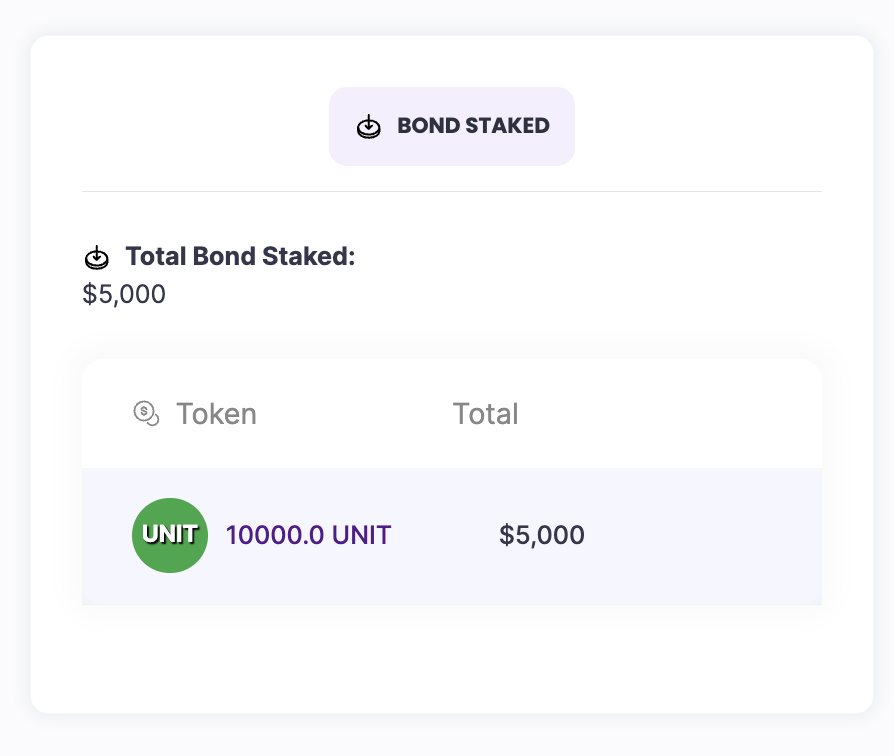
Task: Select the $5,000 value below the heading
Action: tap(124, 294)
